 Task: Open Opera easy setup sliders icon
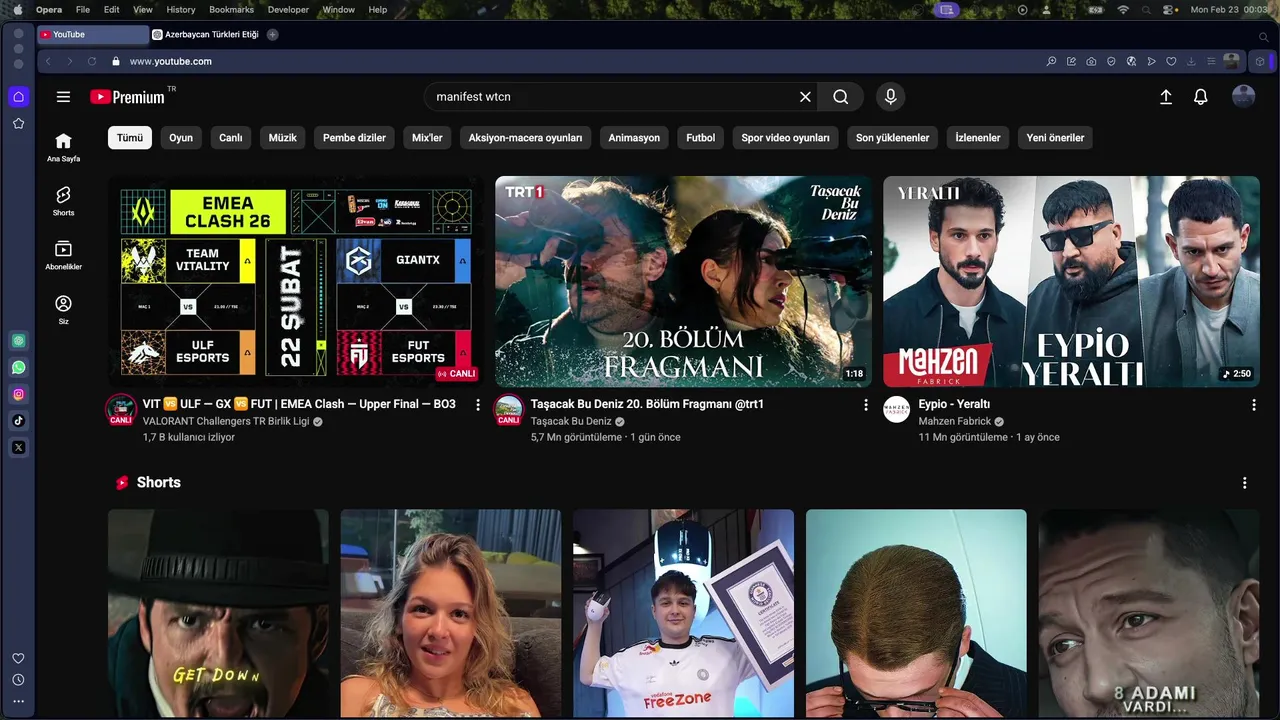click(1211, 61)
